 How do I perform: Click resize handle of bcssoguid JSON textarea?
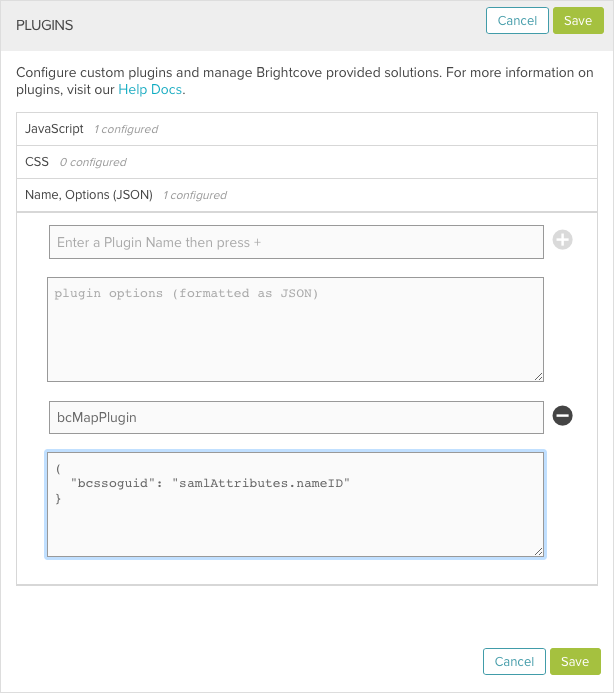click(538, 550)
